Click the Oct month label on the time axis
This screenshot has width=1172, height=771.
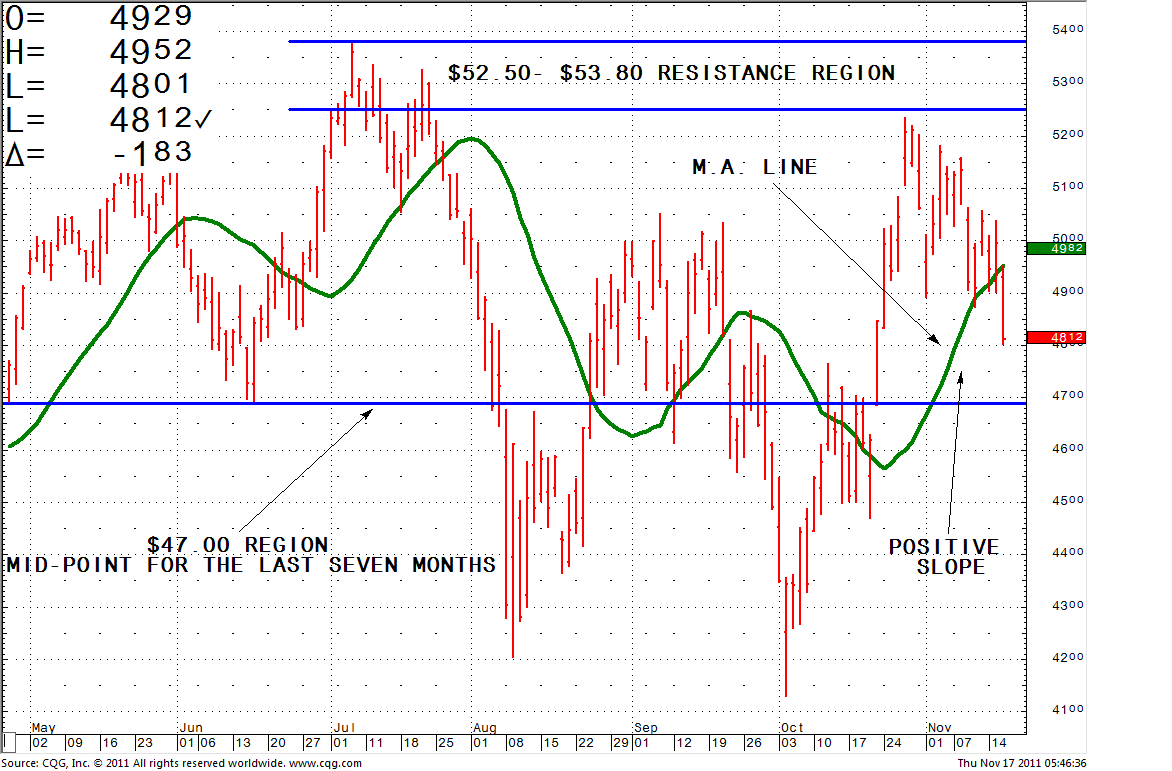point(792,726)
